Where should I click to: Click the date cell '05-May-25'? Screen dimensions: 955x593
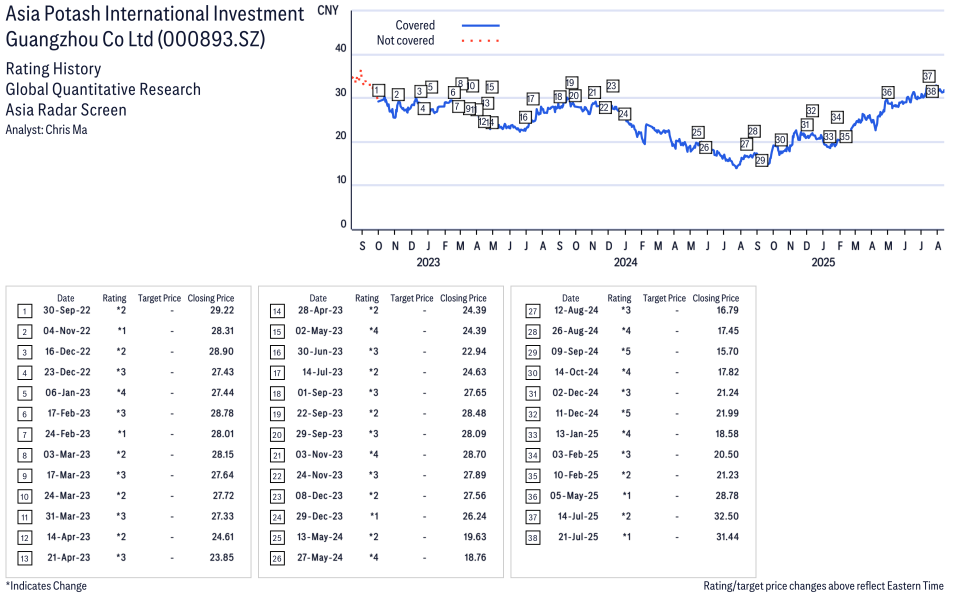pyautogui.click(x=574, y=496)
